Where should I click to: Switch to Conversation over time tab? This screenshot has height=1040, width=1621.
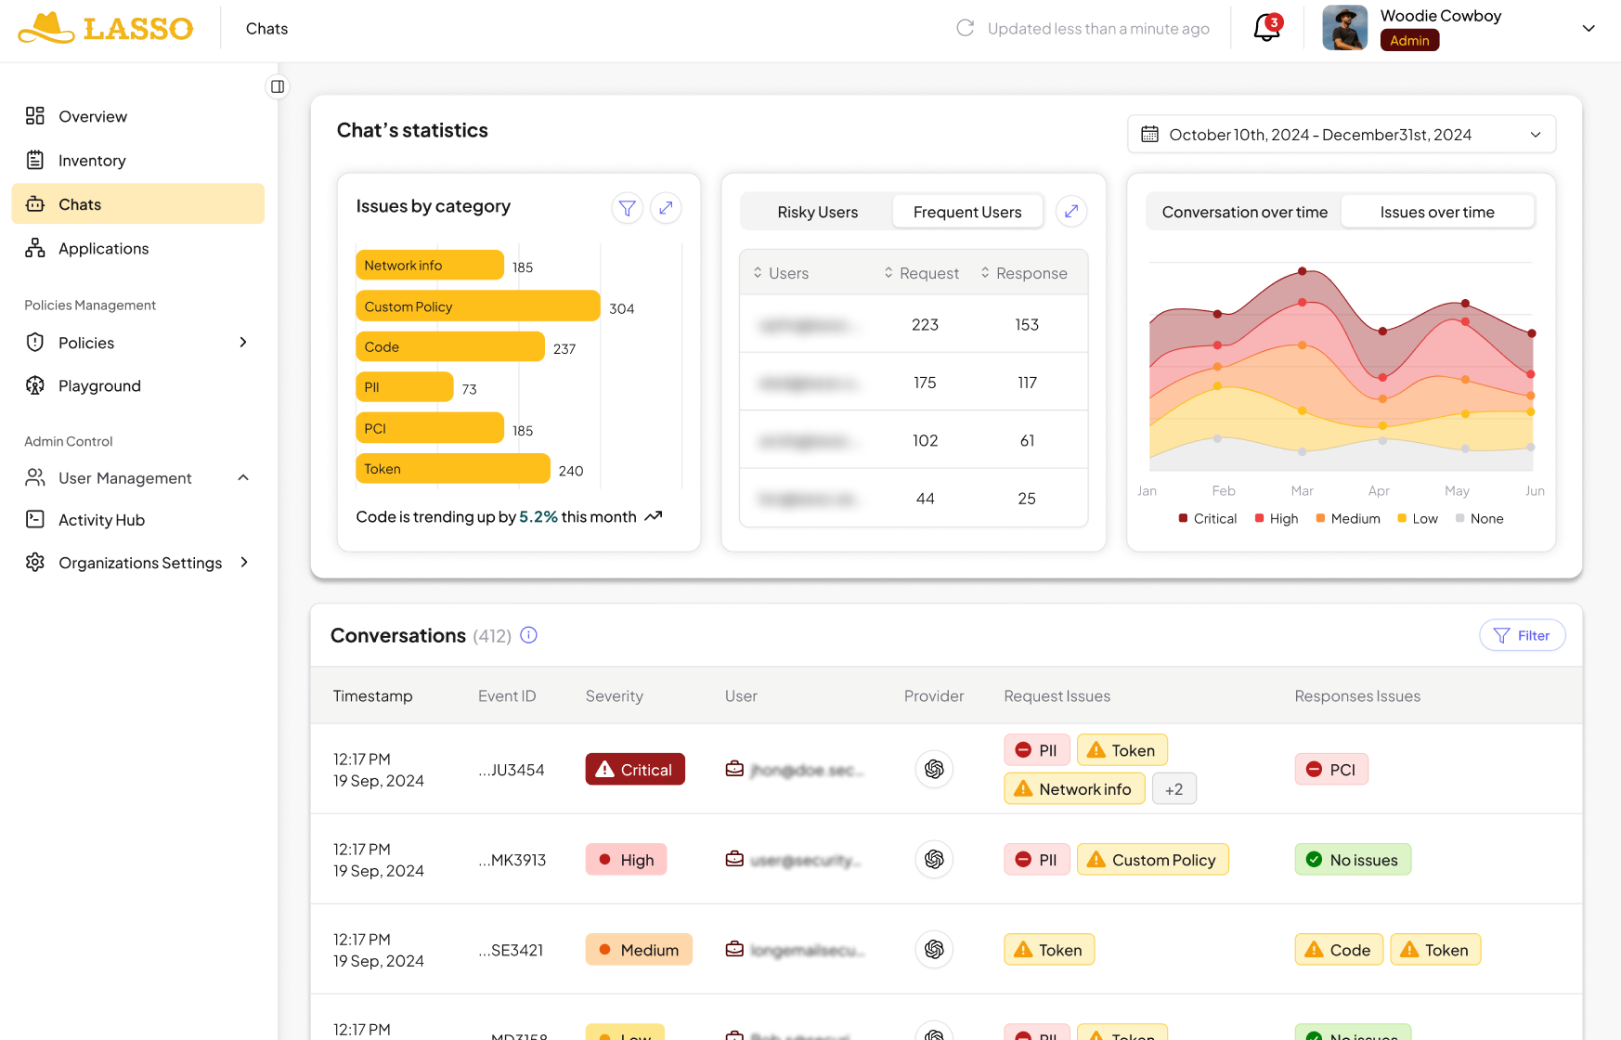tap(1244, 212)
